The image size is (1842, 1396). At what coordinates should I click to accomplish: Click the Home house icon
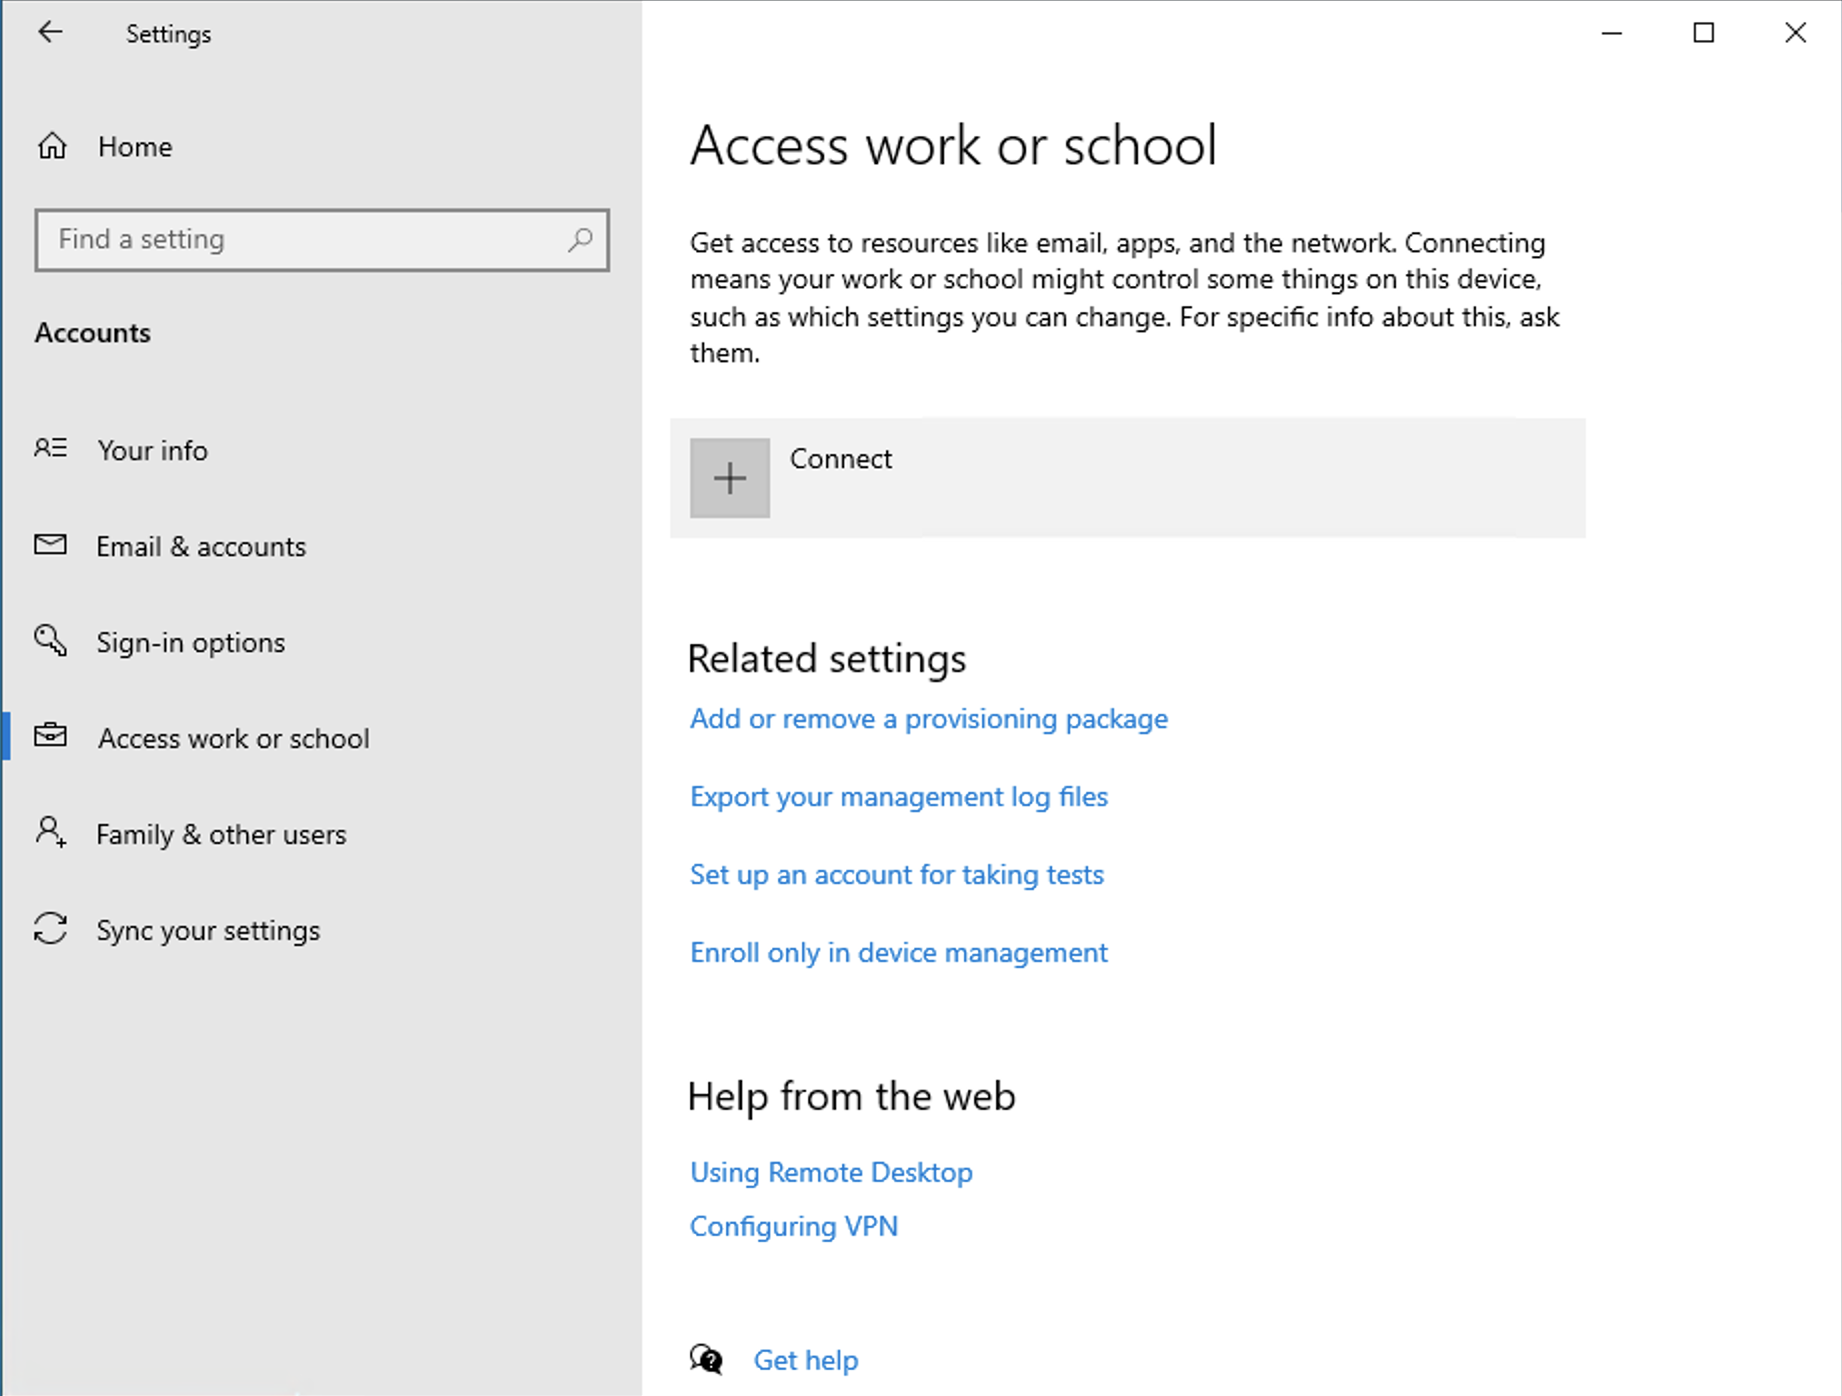[x=52, y=147]
